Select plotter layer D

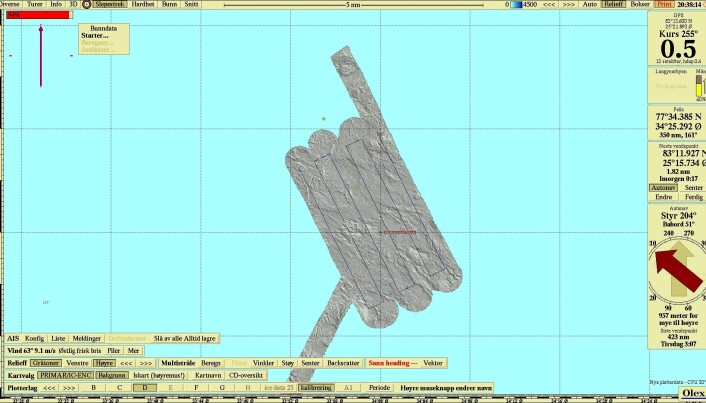click(x=145, y=388)
